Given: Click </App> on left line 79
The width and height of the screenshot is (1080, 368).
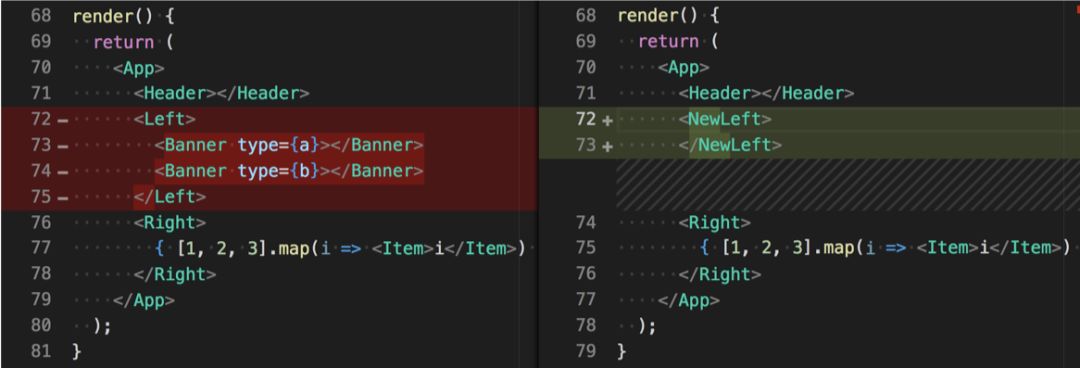Looking at the screenshot, I should click(144, 300).
